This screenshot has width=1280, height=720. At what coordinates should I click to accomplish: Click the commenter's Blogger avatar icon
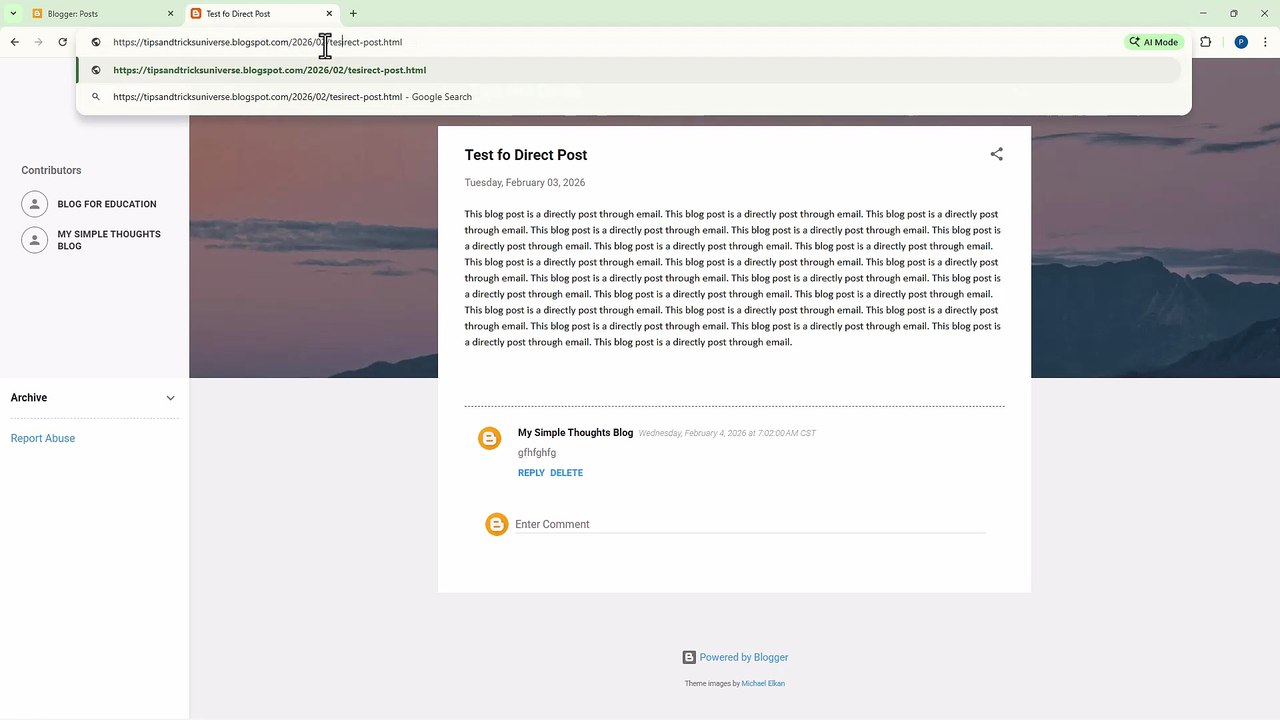click(x=489, y=438)
